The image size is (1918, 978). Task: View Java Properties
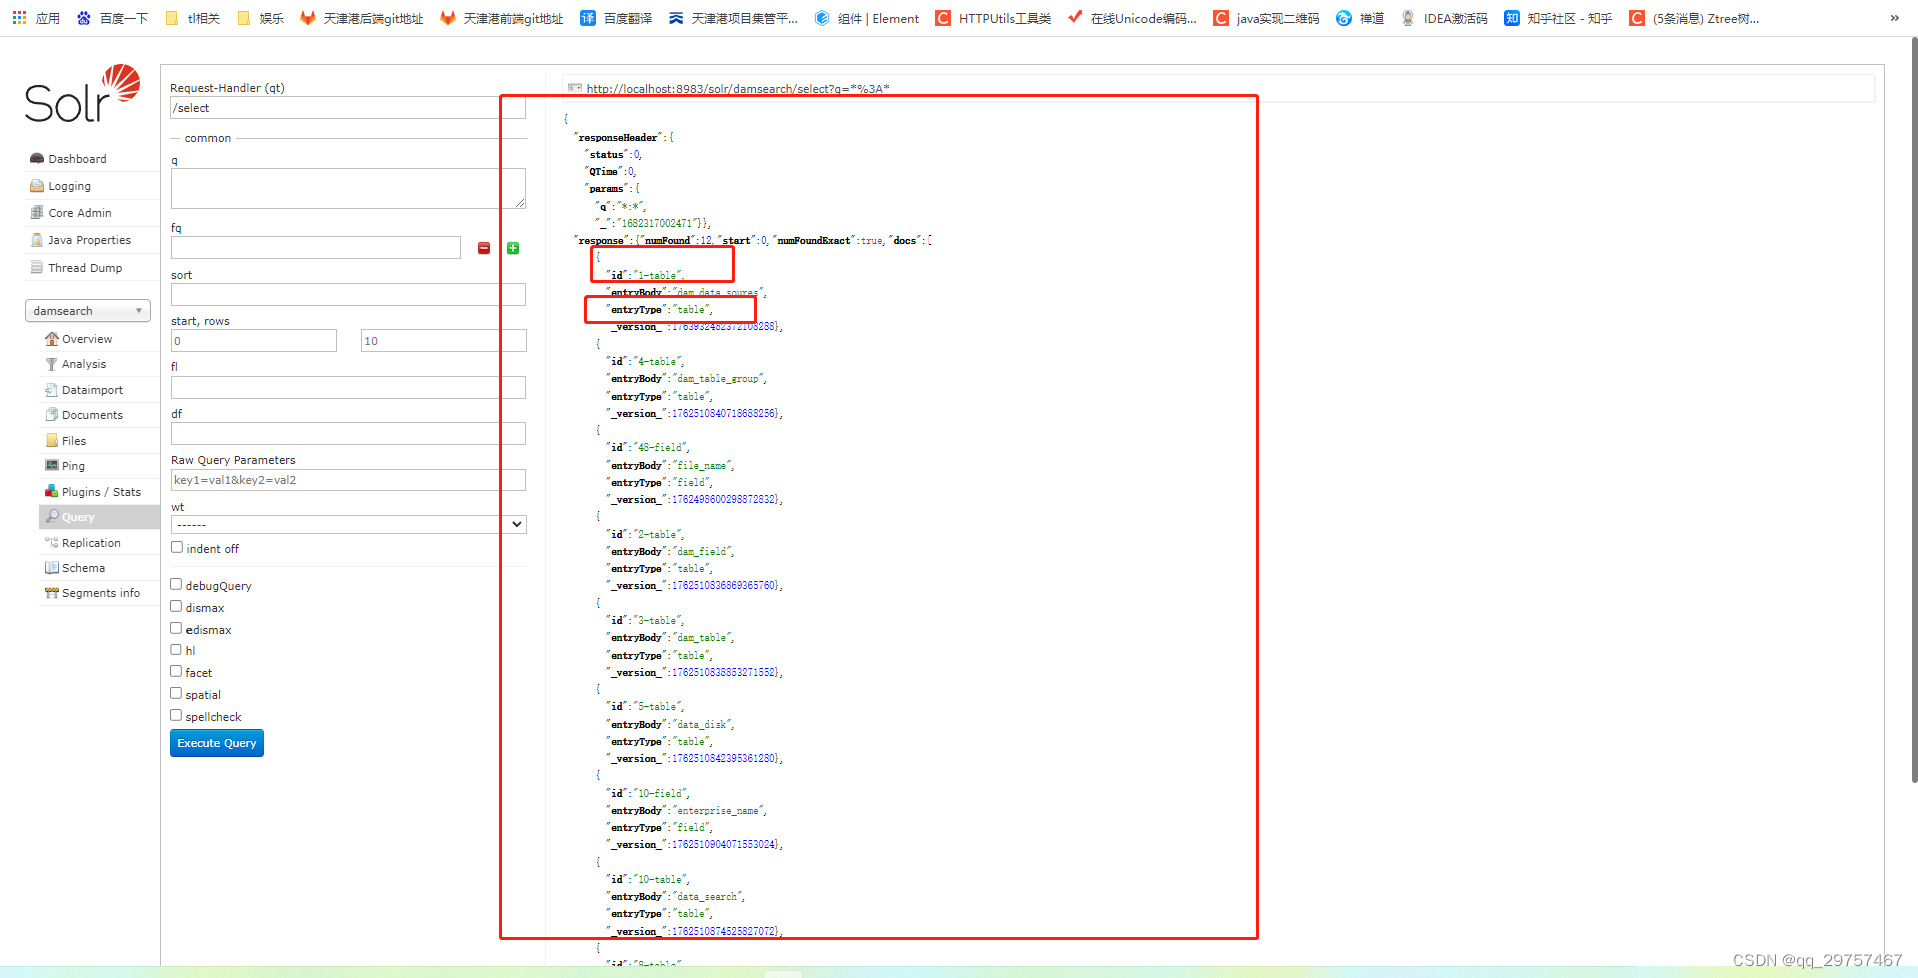89,239
